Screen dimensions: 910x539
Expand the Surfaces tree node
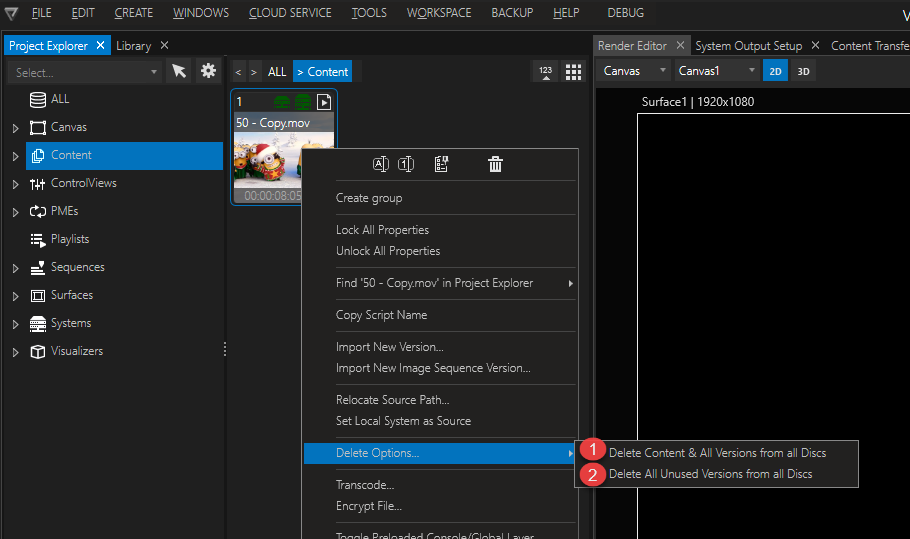pyautogui.click(x=16, y=296)
